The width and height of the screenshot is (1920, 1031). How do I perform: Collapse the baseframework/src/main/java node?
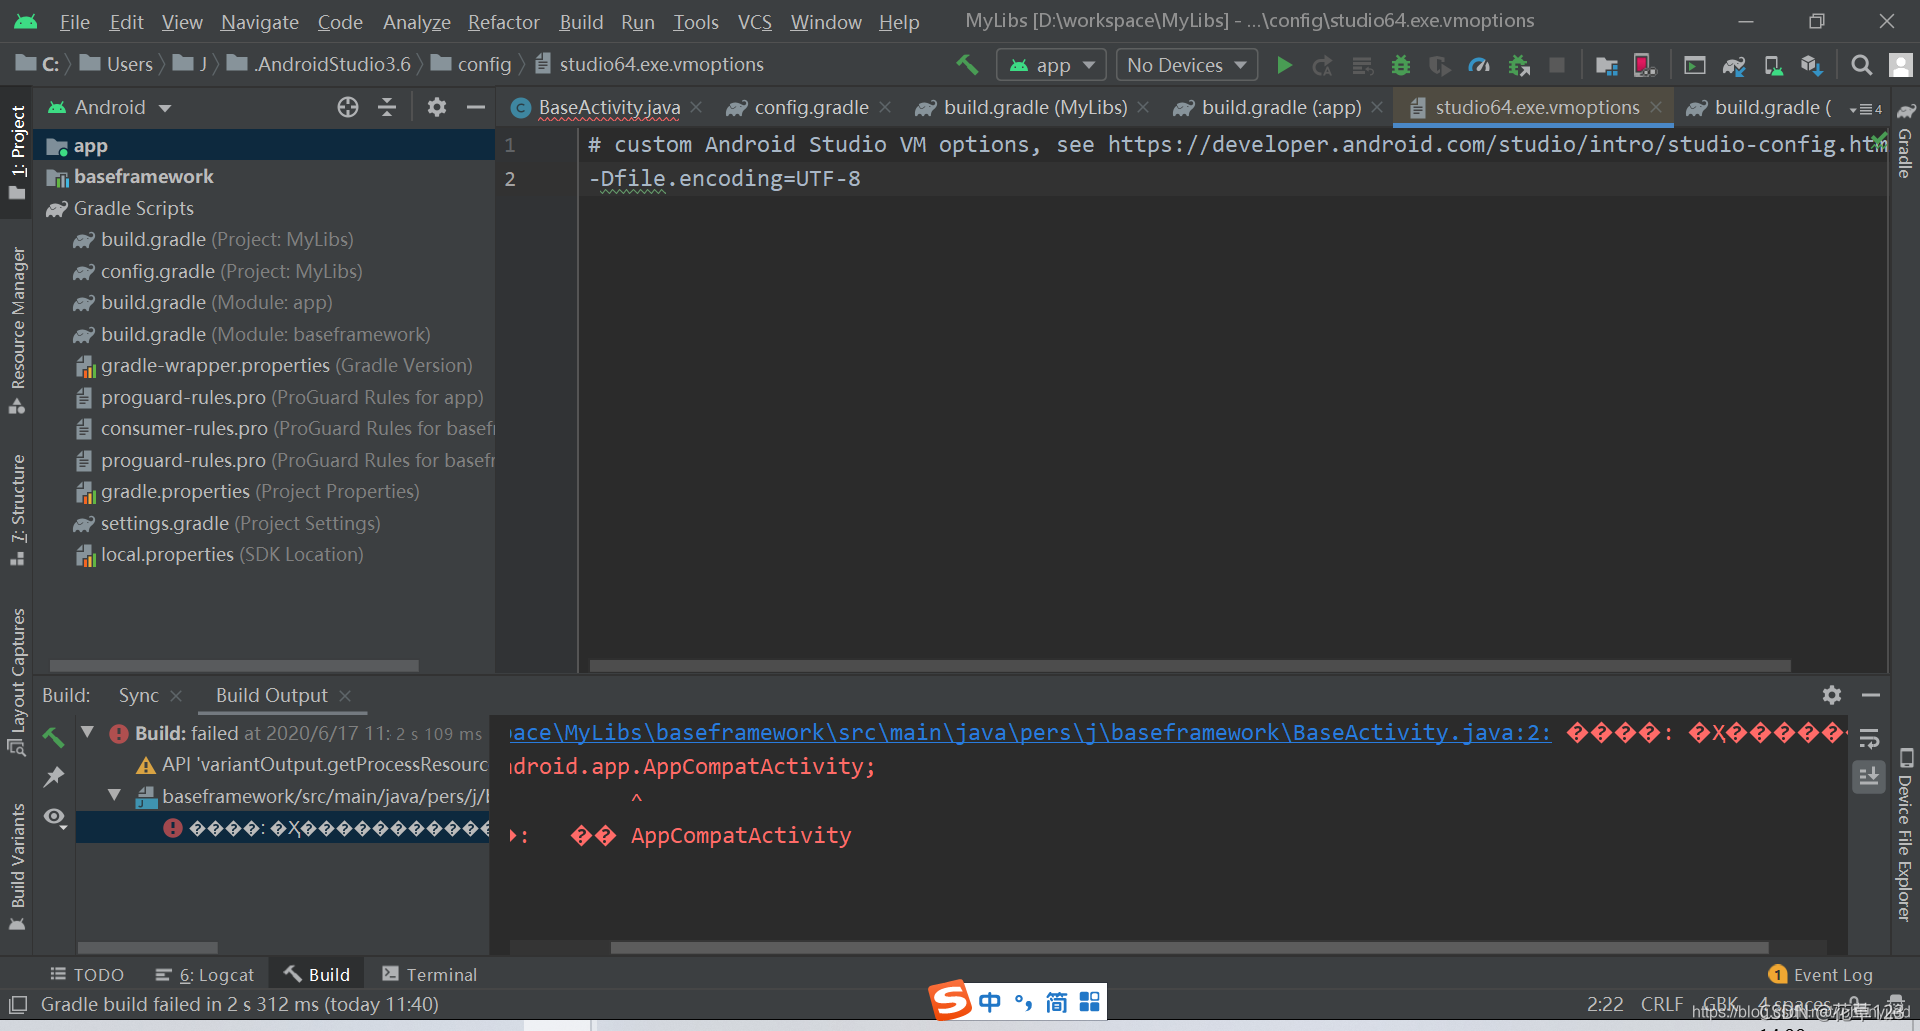pyautogui.click(x=115, y=795)
